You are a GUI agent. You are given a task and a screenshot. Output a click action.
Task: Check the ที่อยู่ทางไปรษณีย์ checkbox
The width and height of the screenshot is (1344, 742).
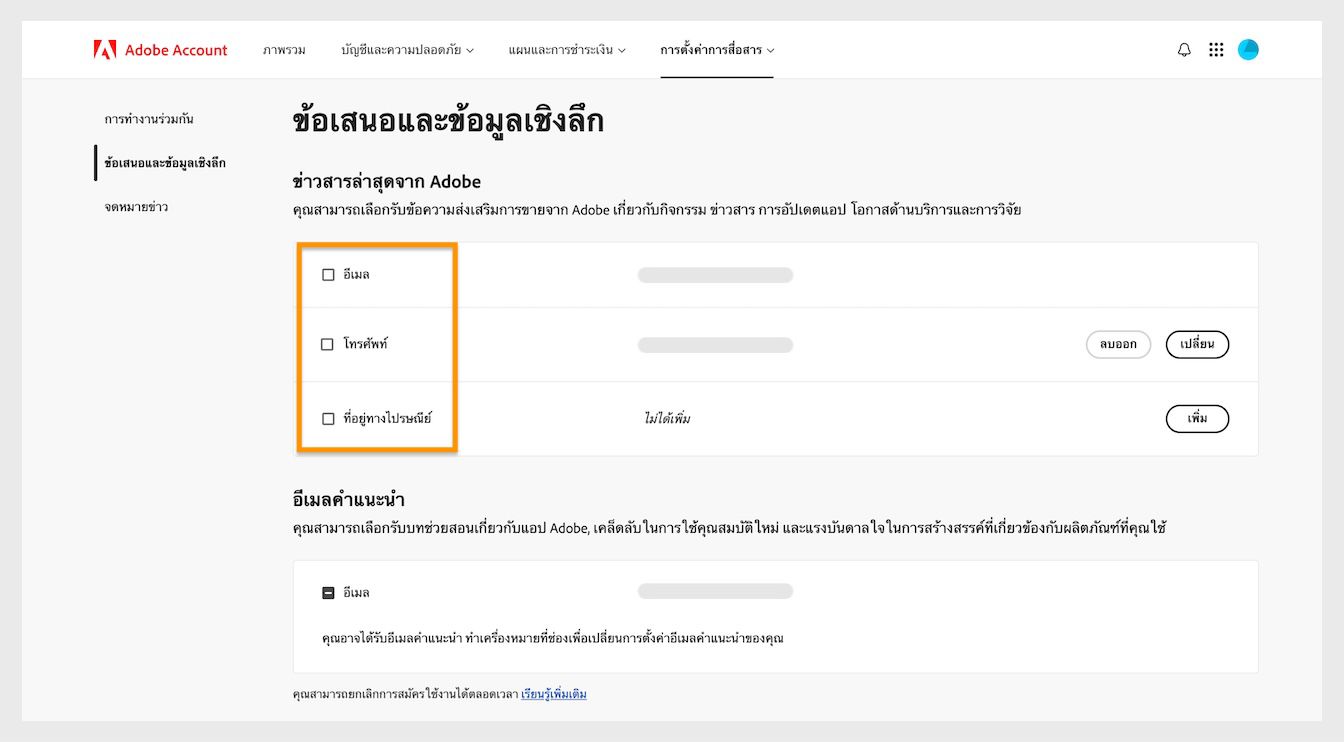point(328,418)
